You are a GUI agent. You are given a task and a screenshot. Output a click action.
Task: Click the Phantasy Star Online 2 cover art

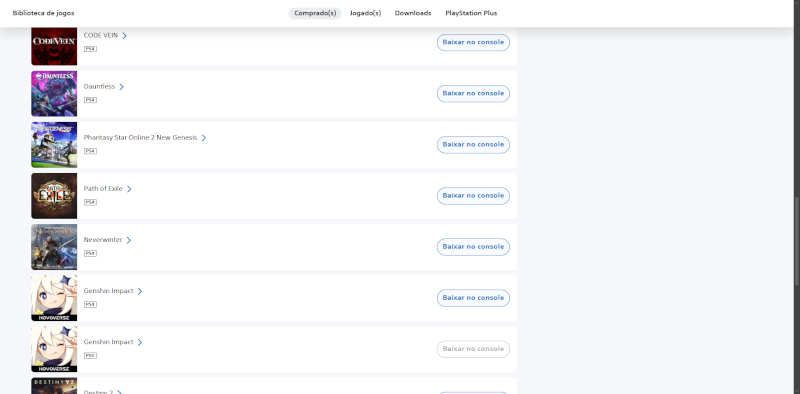(54, 145)
